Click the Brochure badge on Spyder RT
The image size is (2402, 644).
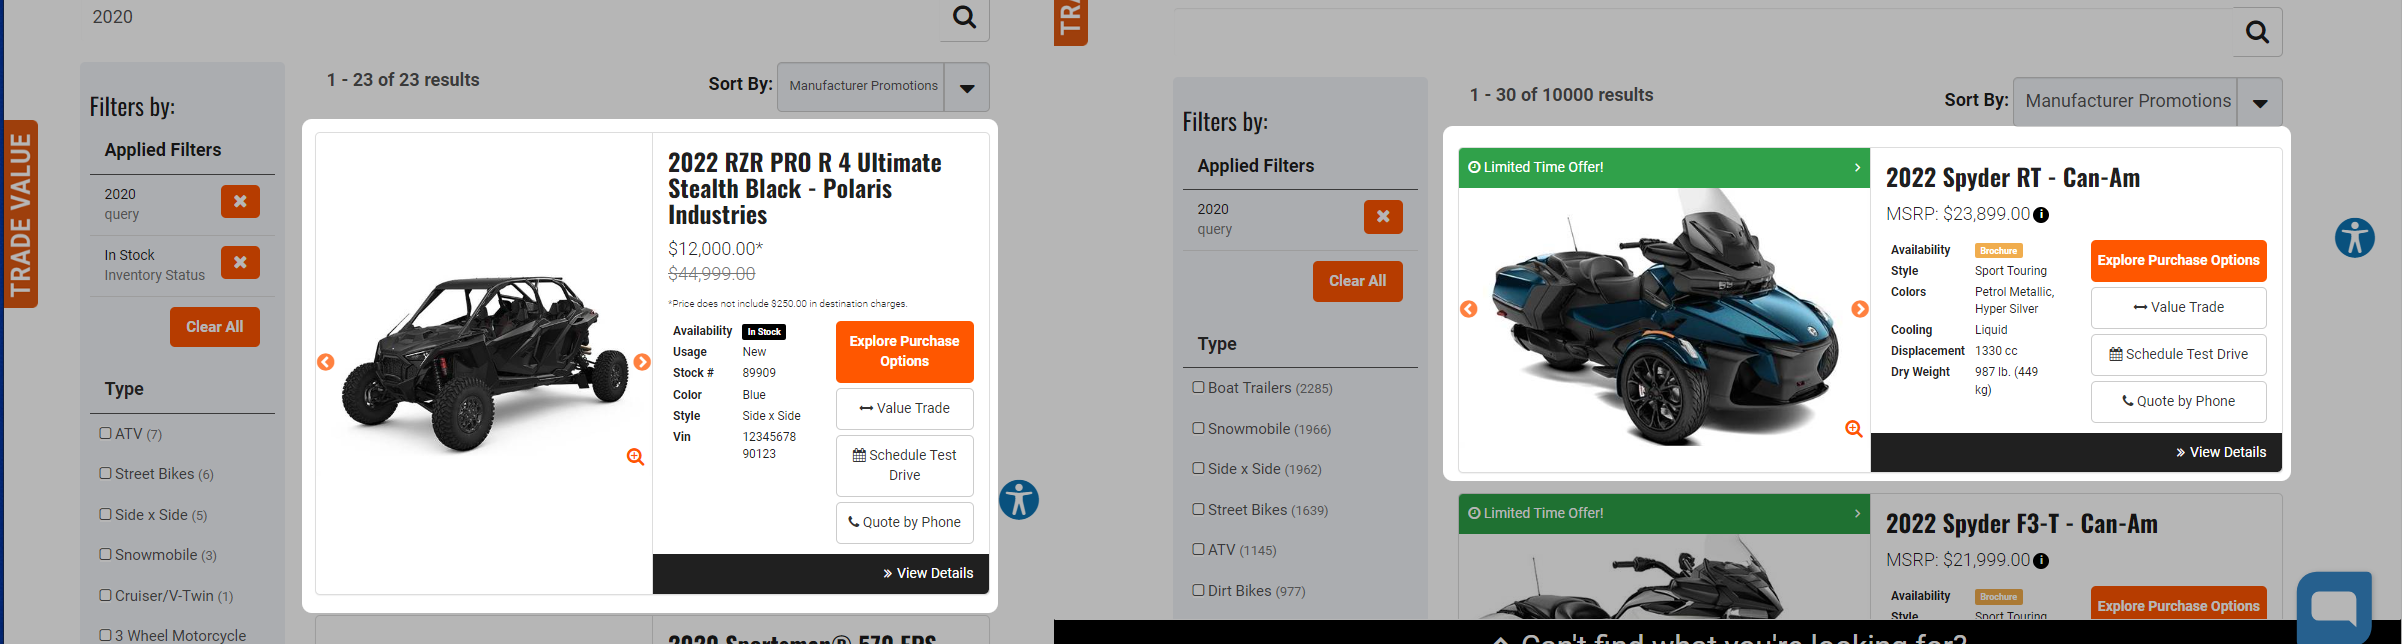pyautogui.click(x=1998, y=251)
